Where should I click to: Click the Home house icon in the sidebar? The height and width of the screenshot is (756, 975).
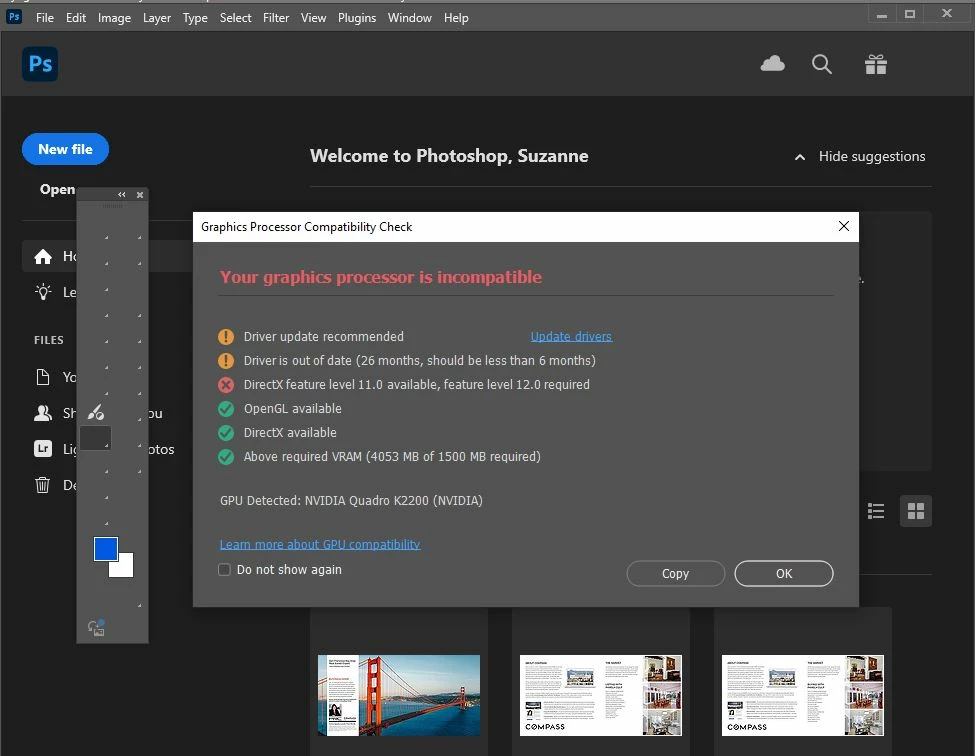(43, 256)
